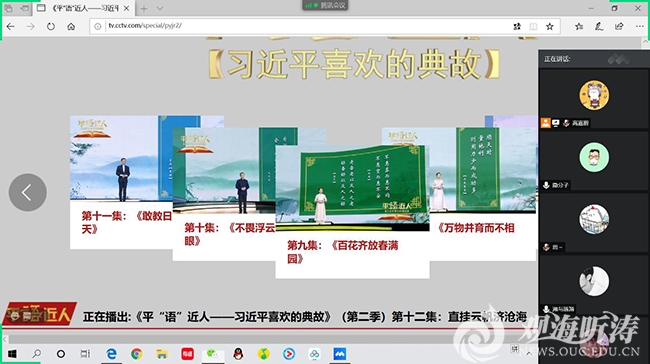Show previous episodes with left carousel arrow
The width and height of the screenshot is (650, 364).
click(27, 192)
